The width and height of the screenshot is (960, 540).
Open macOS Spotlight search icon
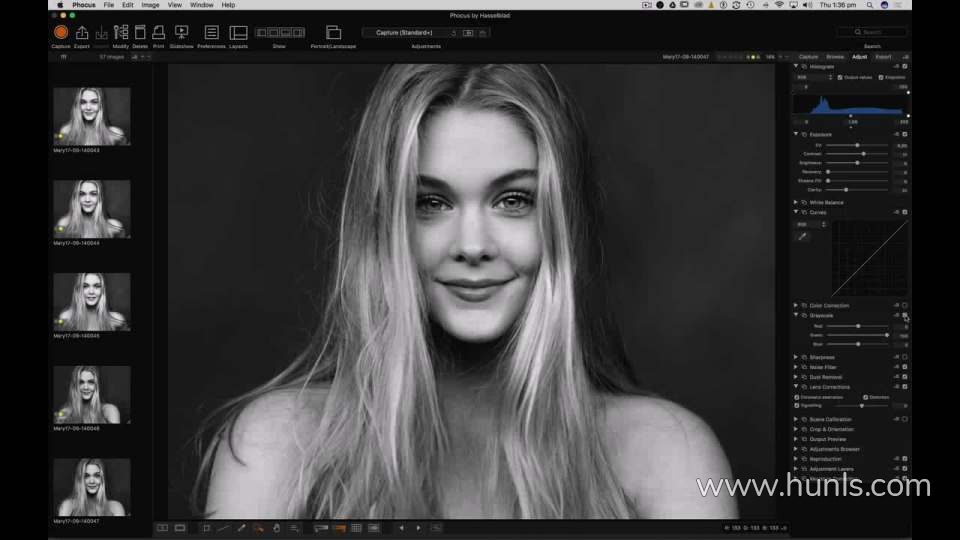click(869, 5)
